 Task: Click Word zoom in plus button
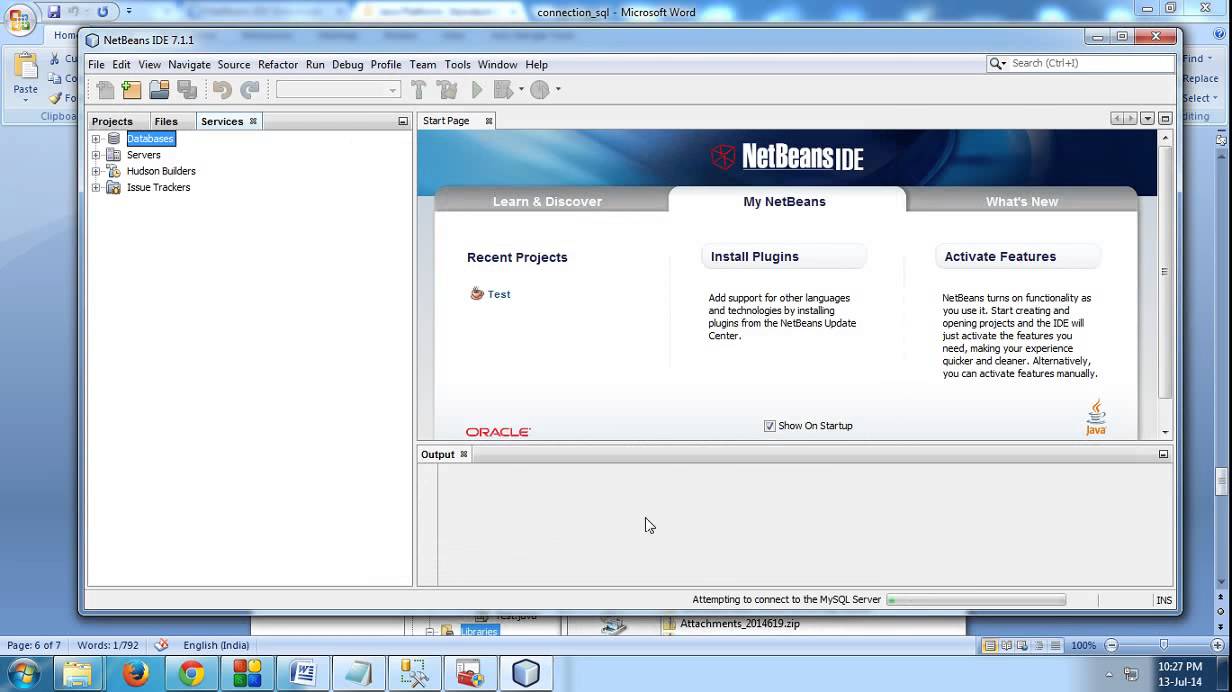pos(1218,645)
